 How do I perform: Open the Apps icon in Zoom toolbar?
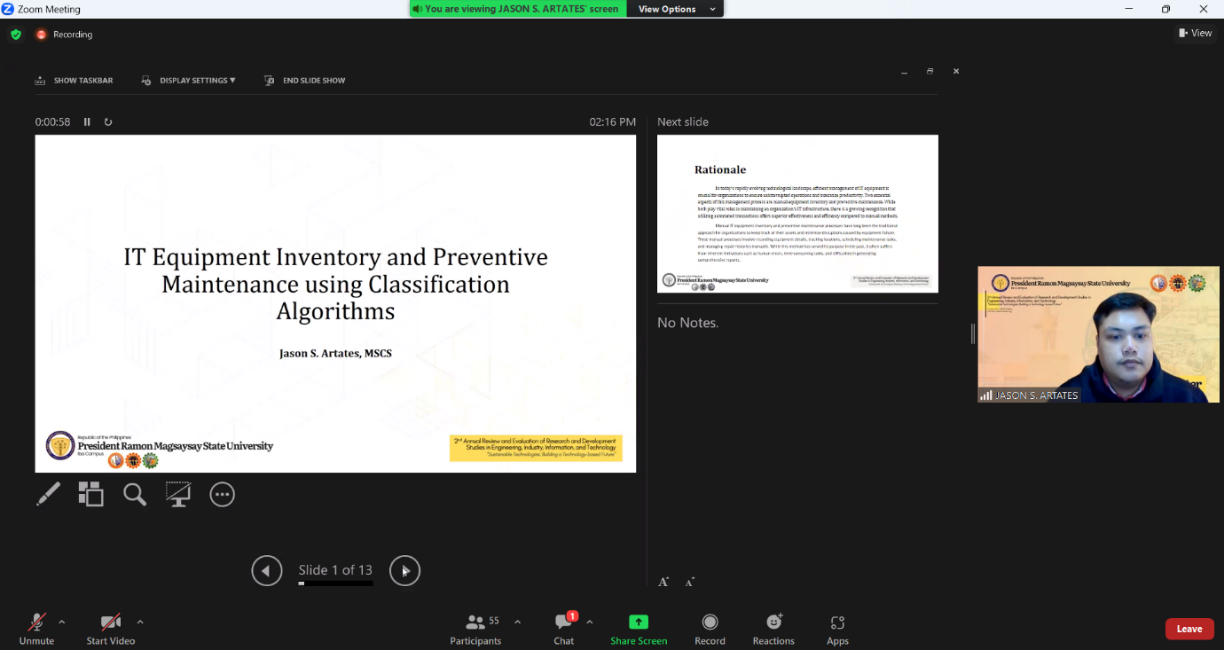(837, 627)
